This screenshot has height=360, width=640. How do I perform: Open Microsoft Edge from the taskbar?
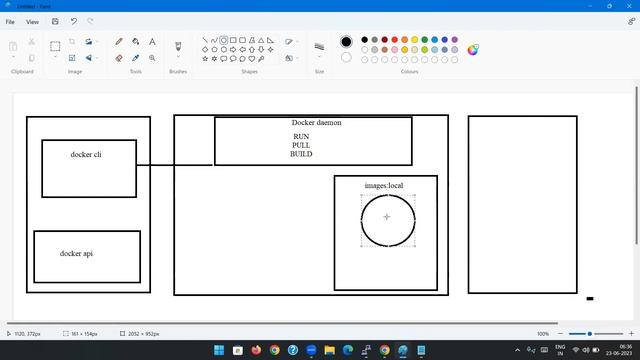[348, 350]
